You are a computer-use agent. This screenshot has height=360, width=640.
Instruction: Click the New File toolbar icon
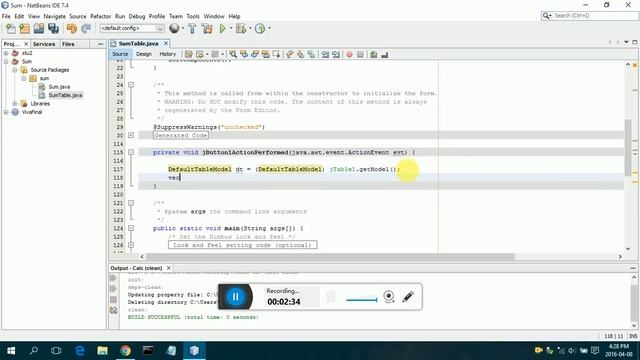(x=11, y=29)
